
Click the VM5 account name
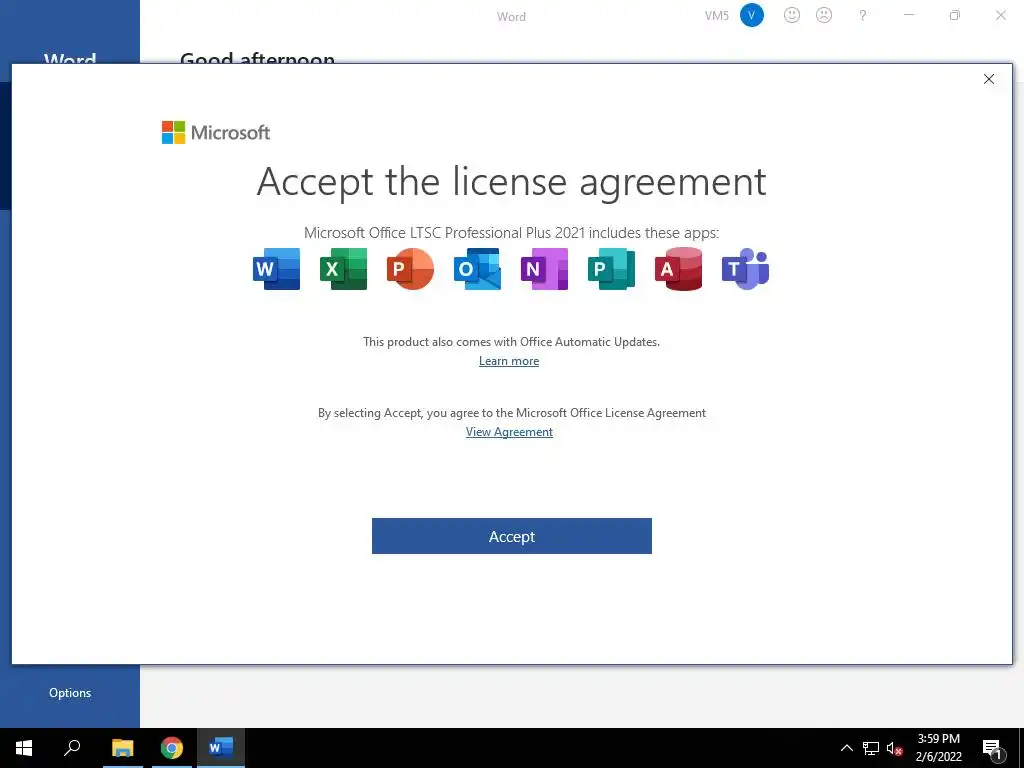[716, 16]
